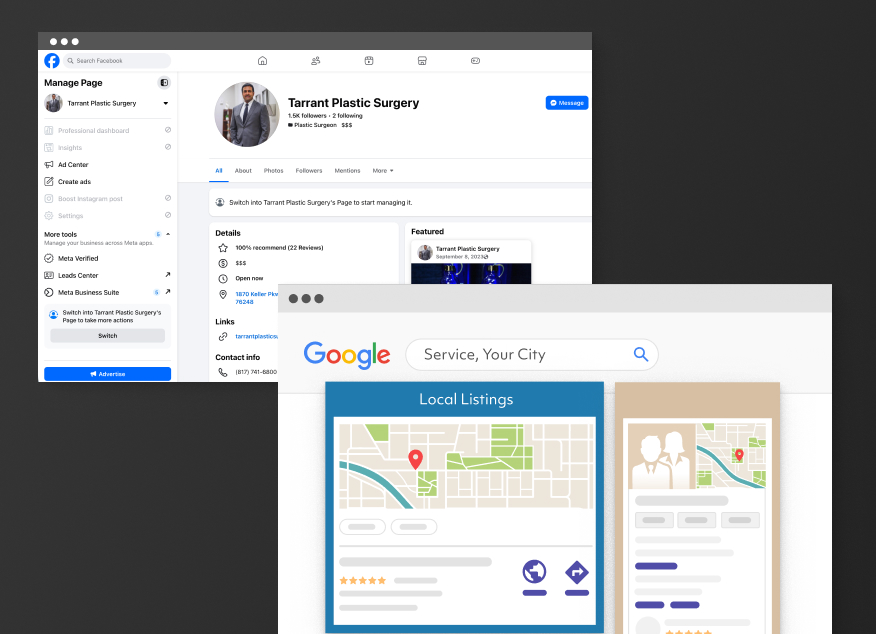Click the five-star rating in listing
The width and height of the screenshot is (876, 634).
(363, 581)
